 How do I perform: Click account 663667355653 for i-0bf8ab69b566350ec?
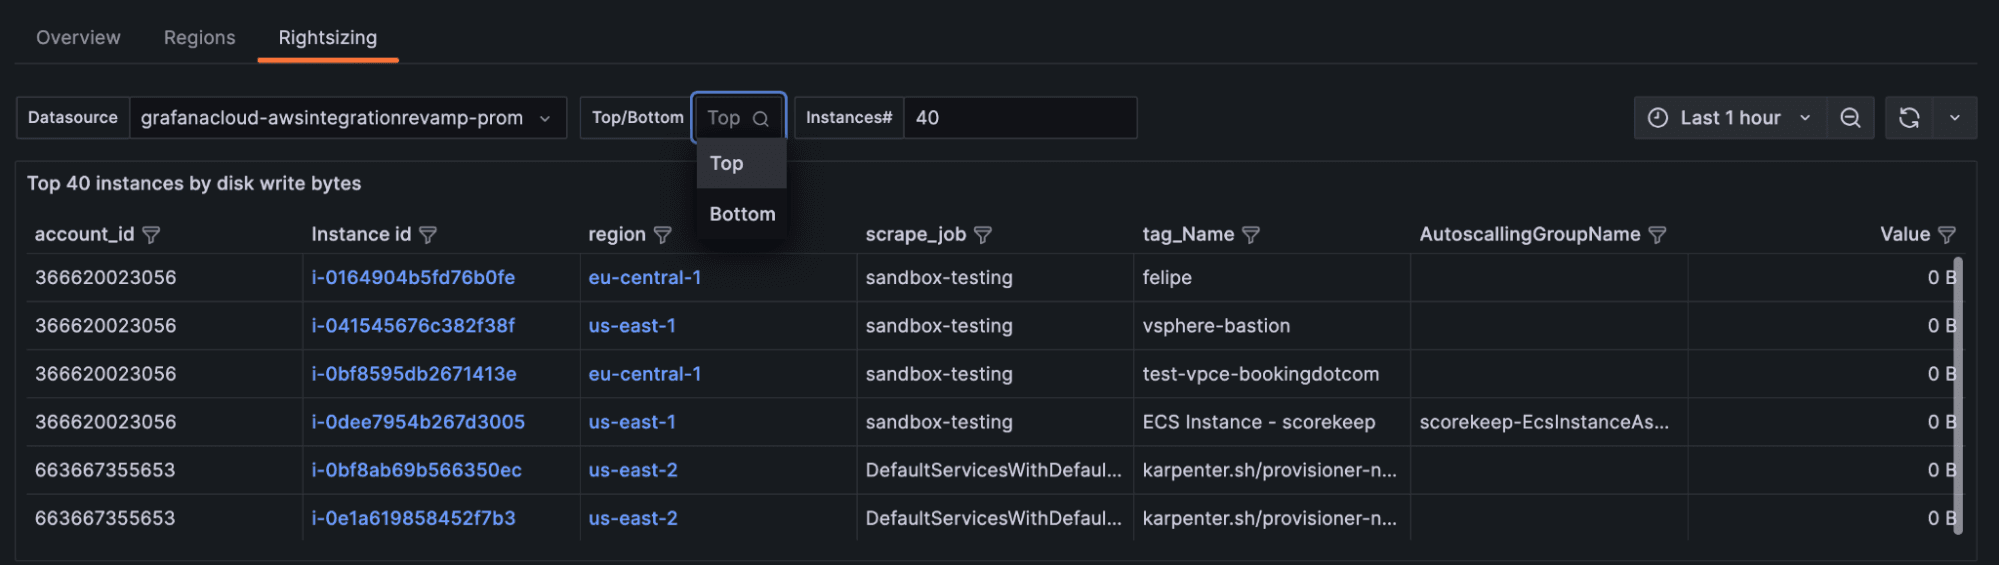point(105,470)
